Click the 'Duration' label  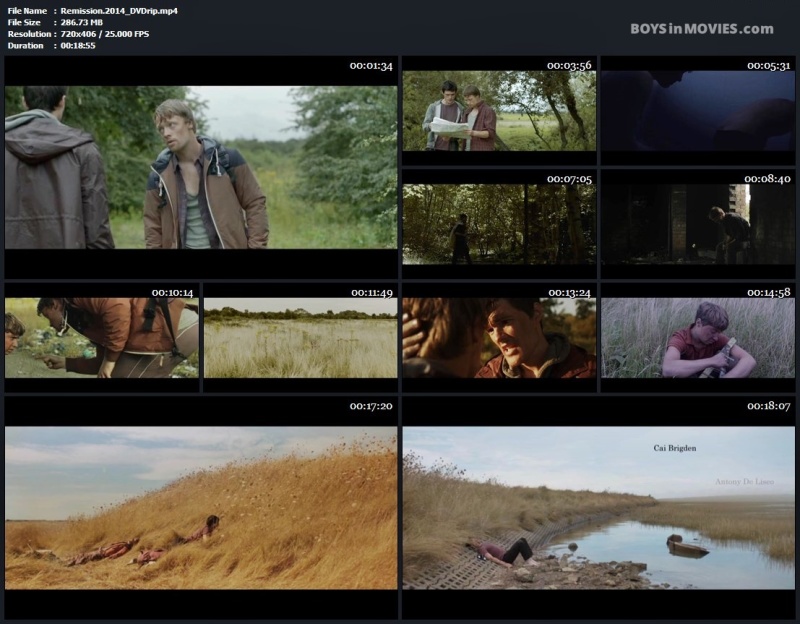(26, 45)
